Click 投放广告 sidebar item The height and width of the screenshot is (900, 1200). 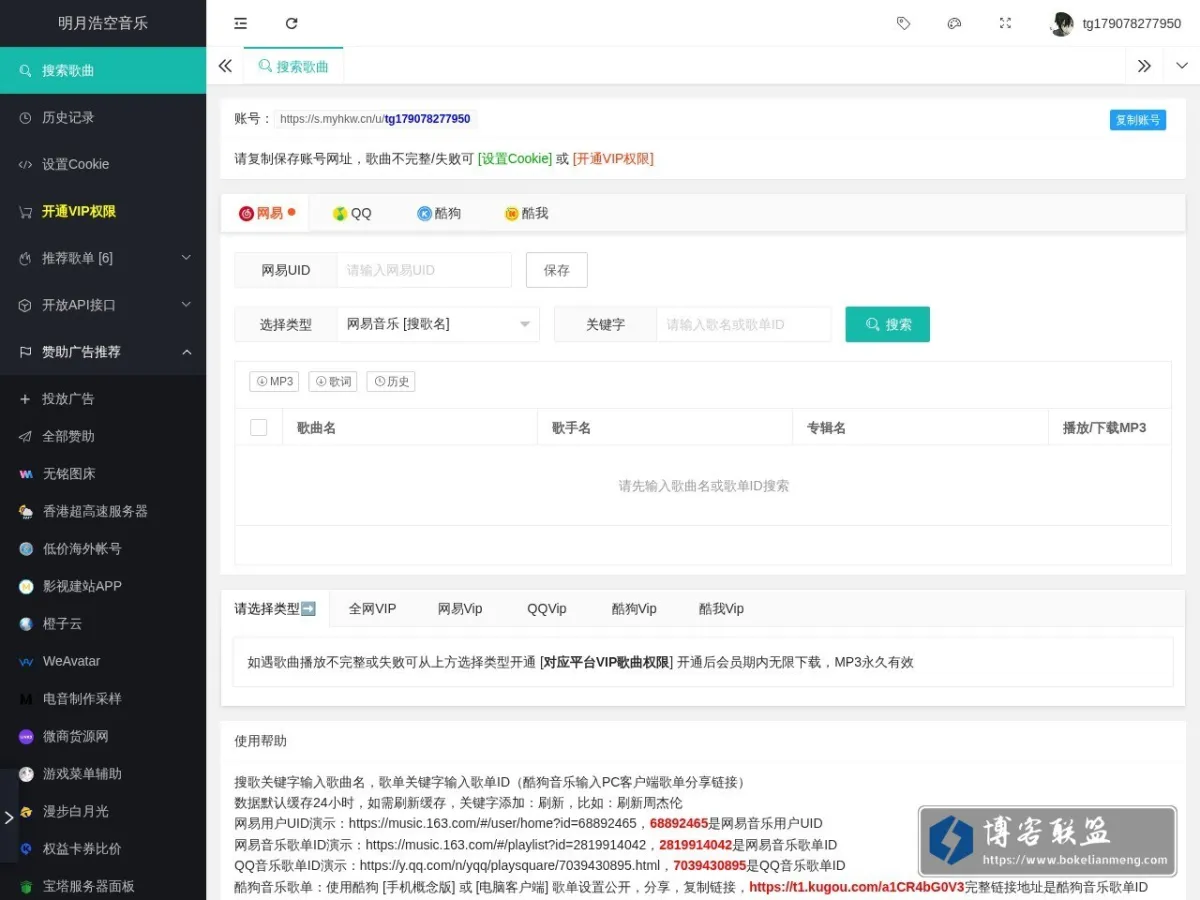(x=103, y=399)
